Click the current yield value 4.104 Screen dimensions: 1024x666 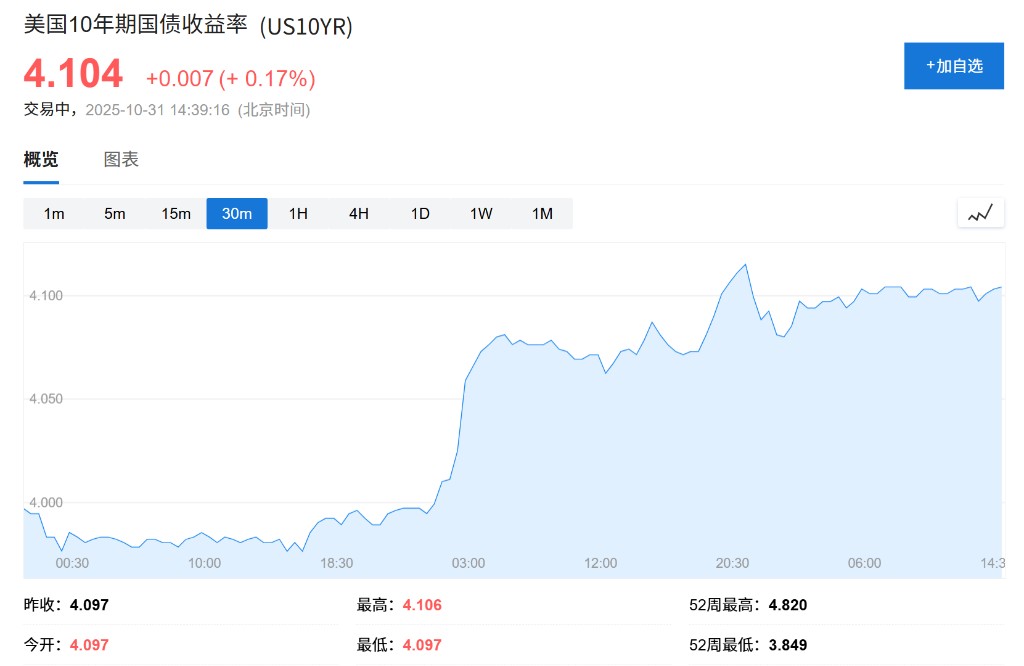(x=73, y=74)
